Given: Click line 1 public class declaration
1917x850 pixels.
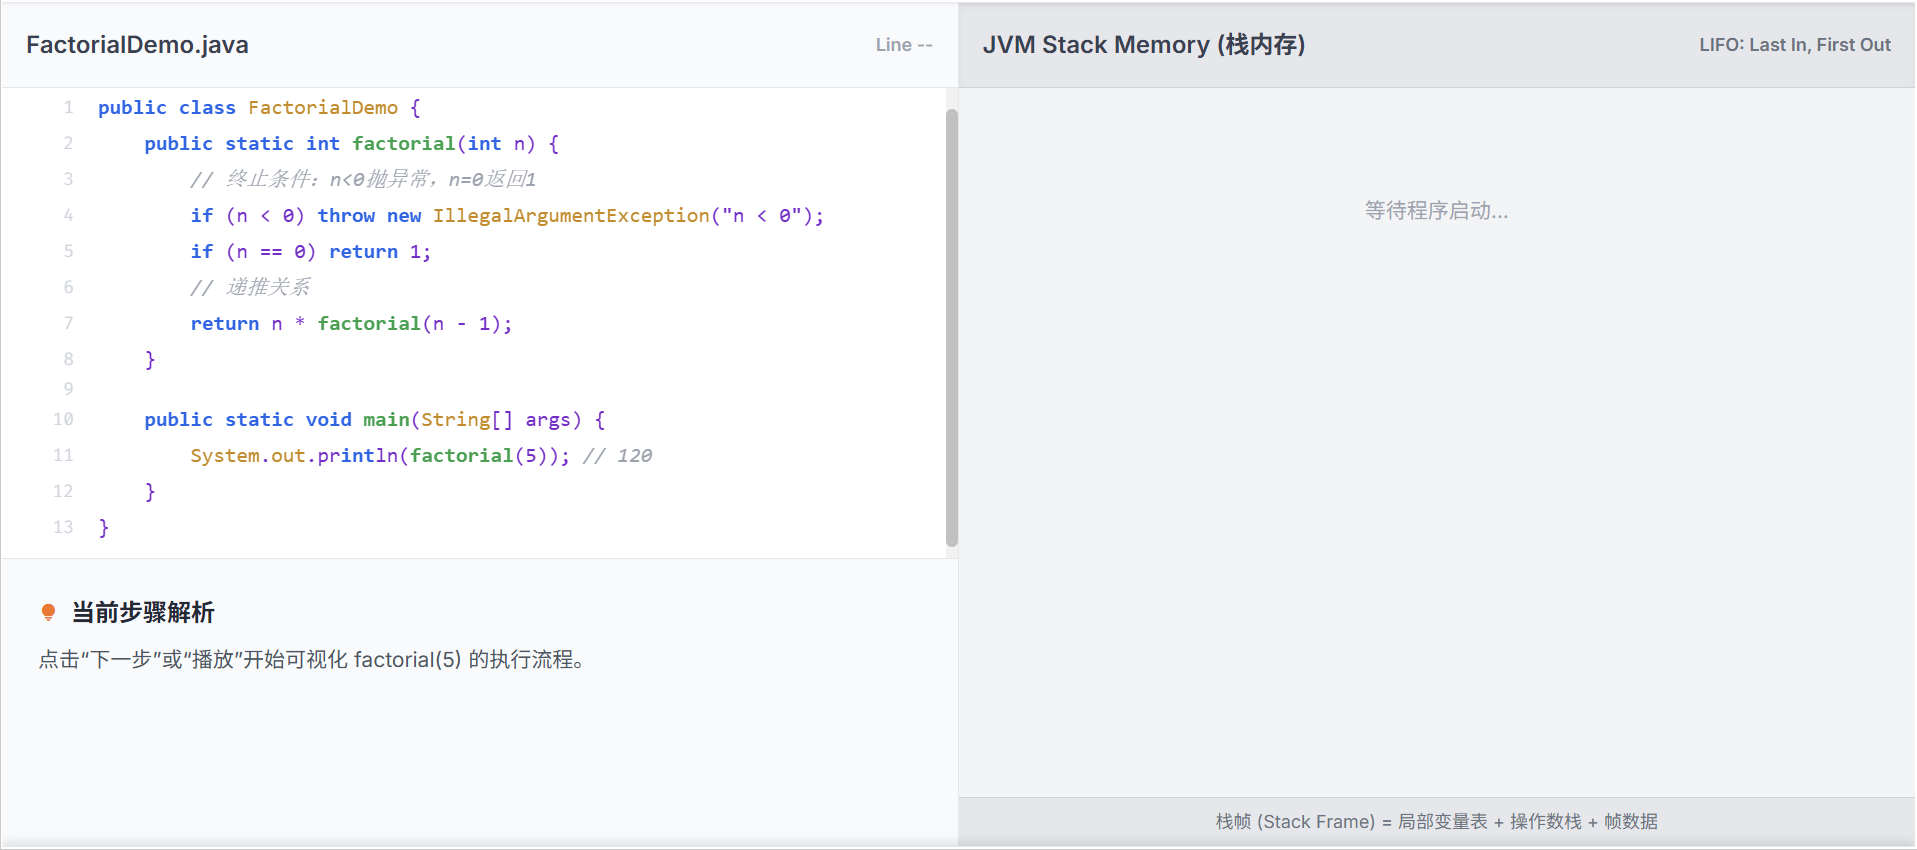Looking at the screenshot, I should click(259, 108).
